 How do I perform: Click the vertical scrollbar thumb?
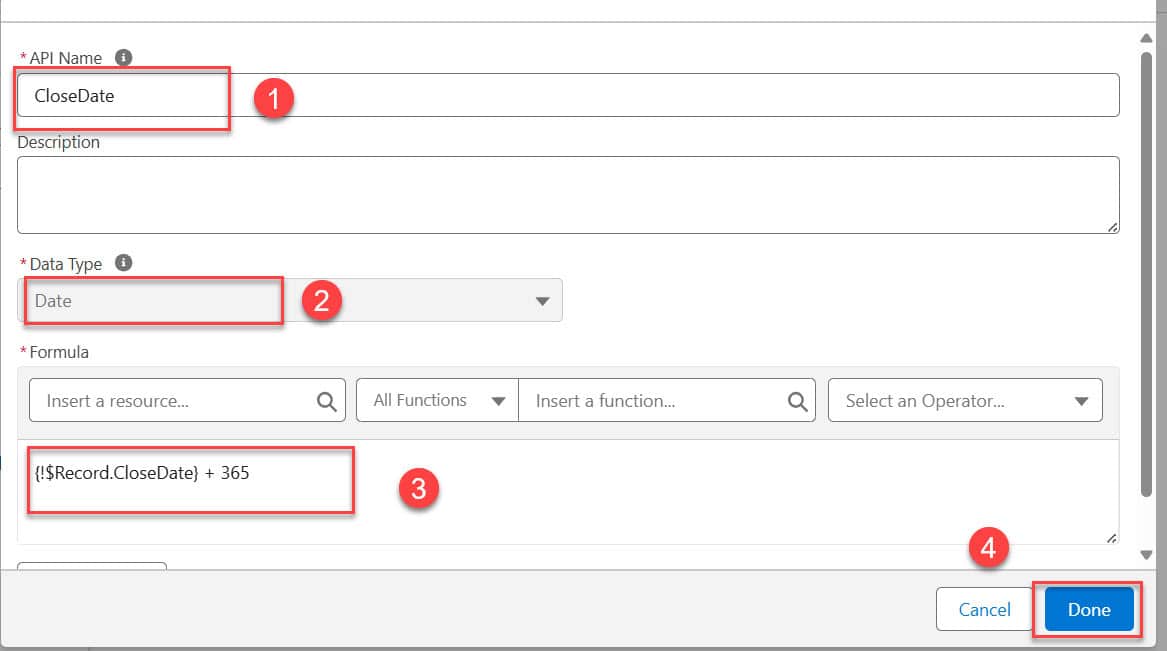tap(1146, 274)
